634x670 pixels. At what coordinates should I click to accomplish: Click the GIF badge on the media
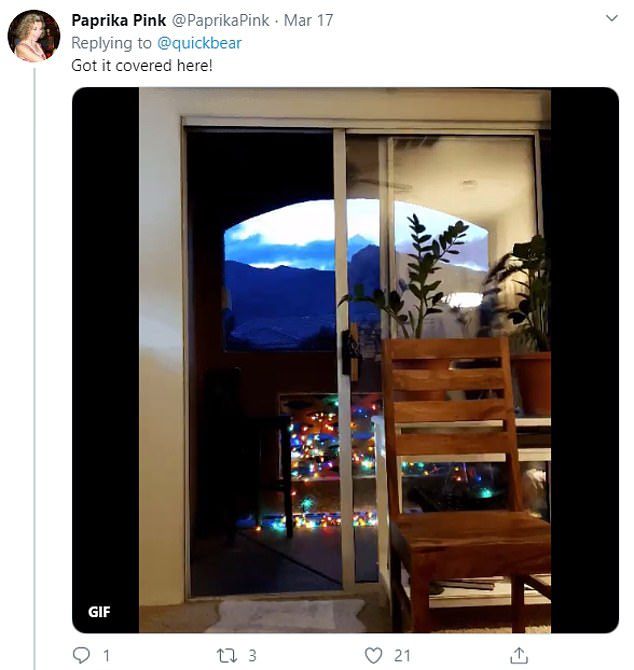coord(99,612)
